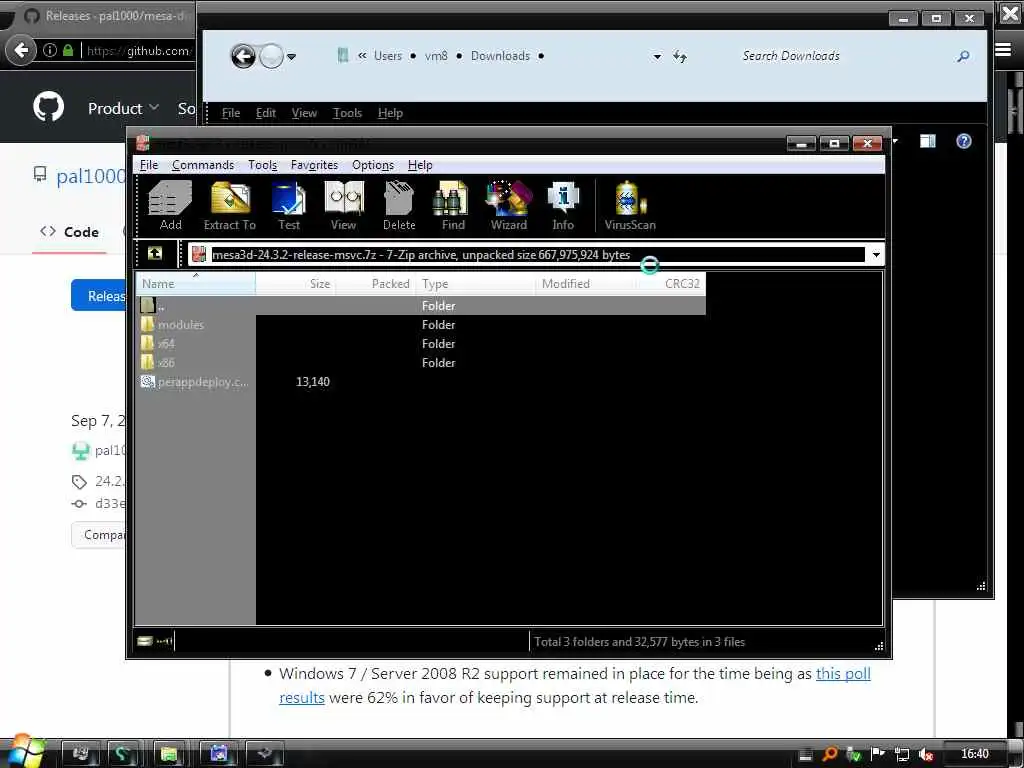This screenshot has width=1024, height=768.
Task: Open the Favorites menu
Action: (314, 165)
